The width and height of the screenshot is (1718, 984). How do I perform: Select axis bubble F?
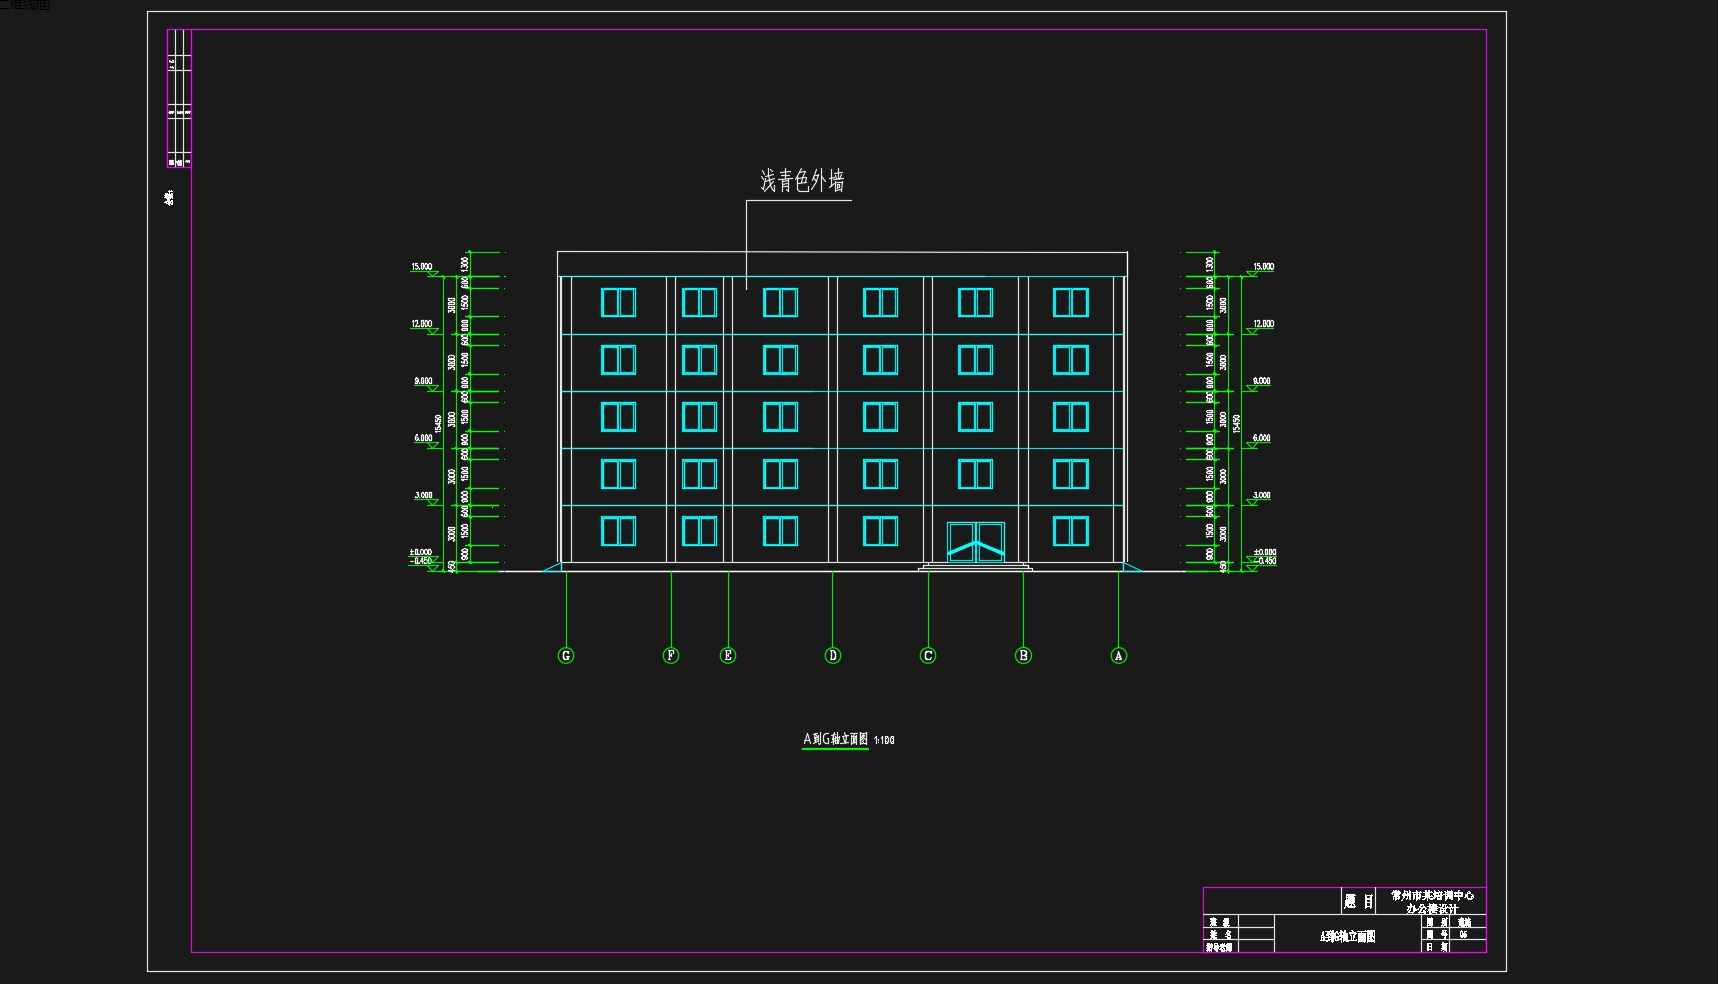click(x=671, y=656)
